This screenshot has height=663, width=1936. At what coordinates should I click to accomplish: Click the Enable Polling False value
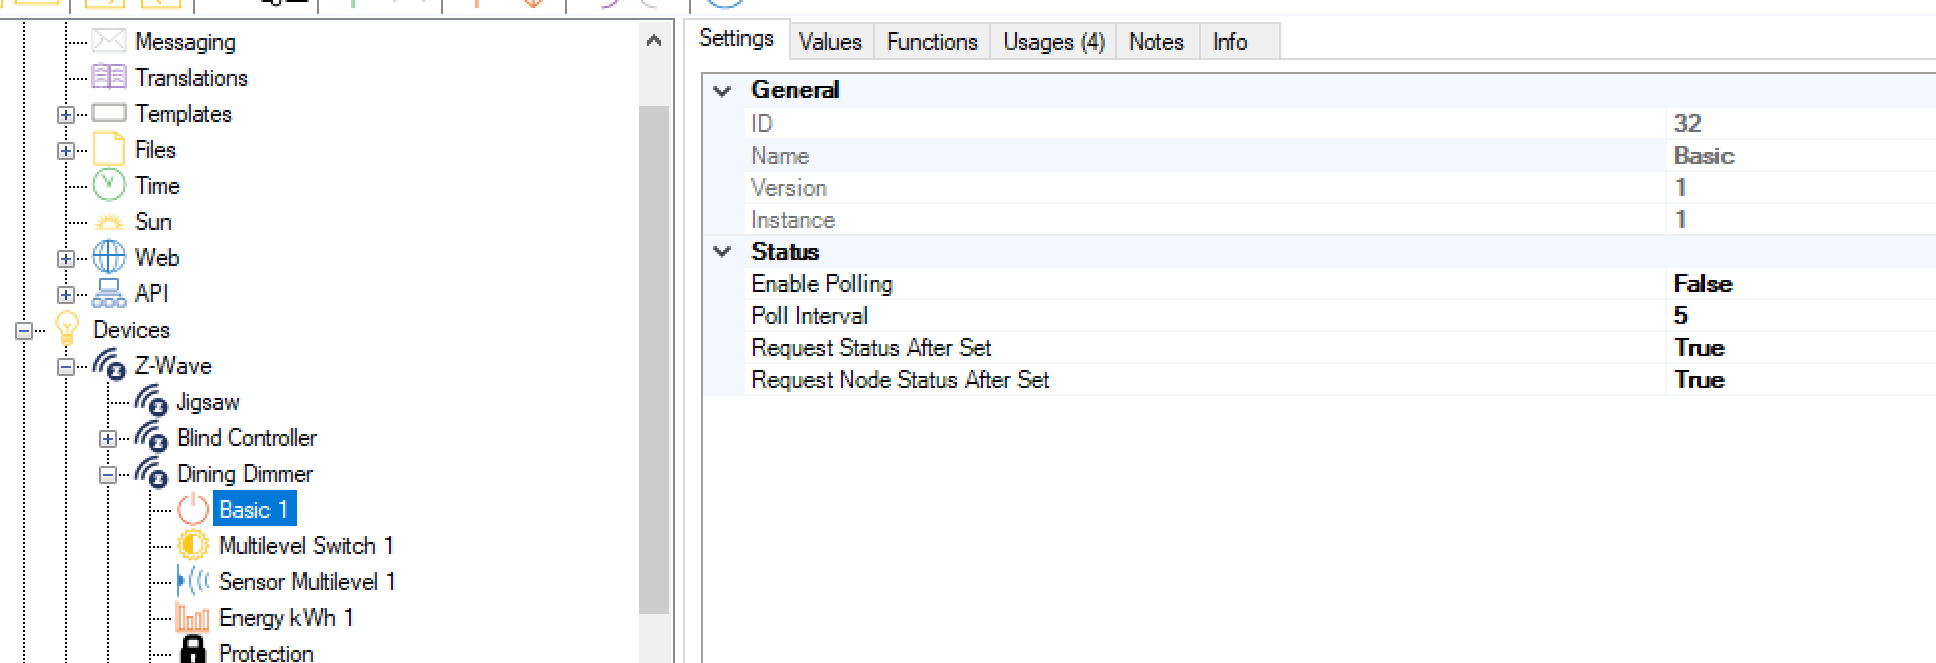pyautogui.click(x=1702, y=284)
